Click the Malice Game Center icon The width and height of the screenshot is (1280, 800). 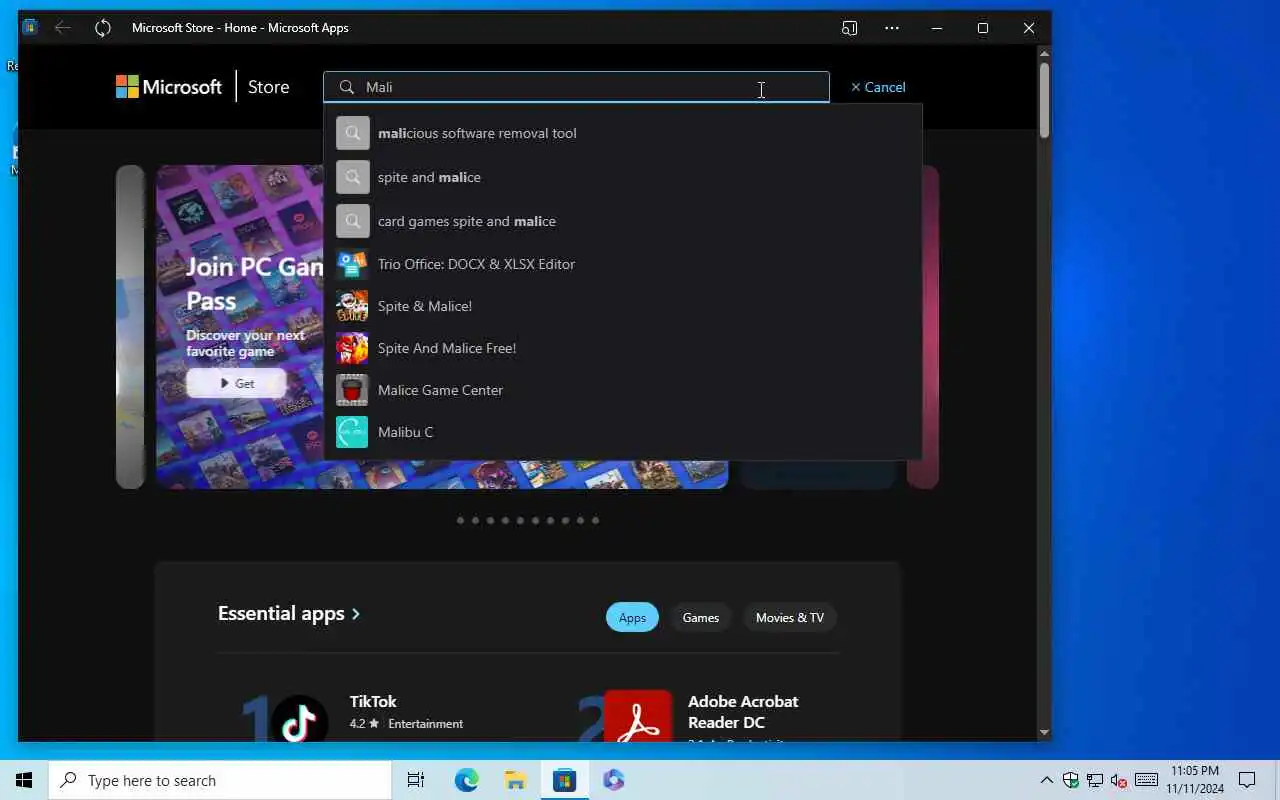(352, 390)
